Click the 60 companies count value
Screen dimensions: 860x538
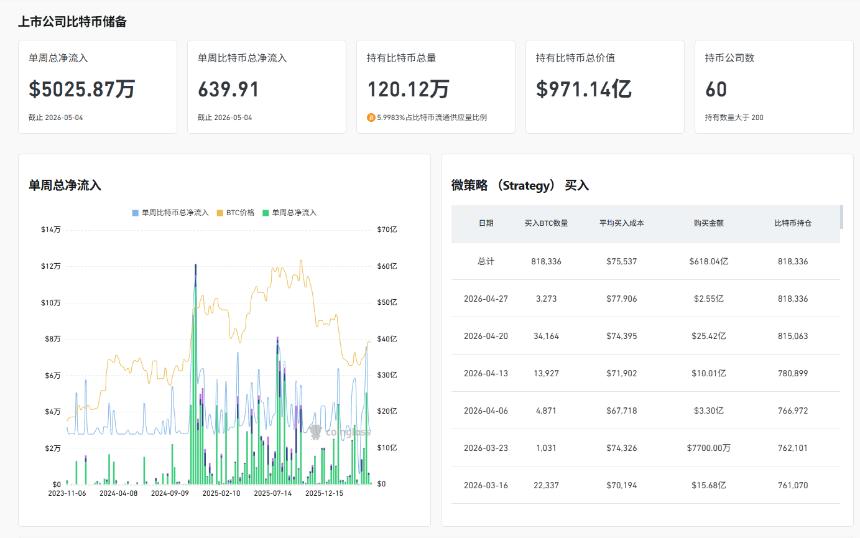tap(716, 89)
